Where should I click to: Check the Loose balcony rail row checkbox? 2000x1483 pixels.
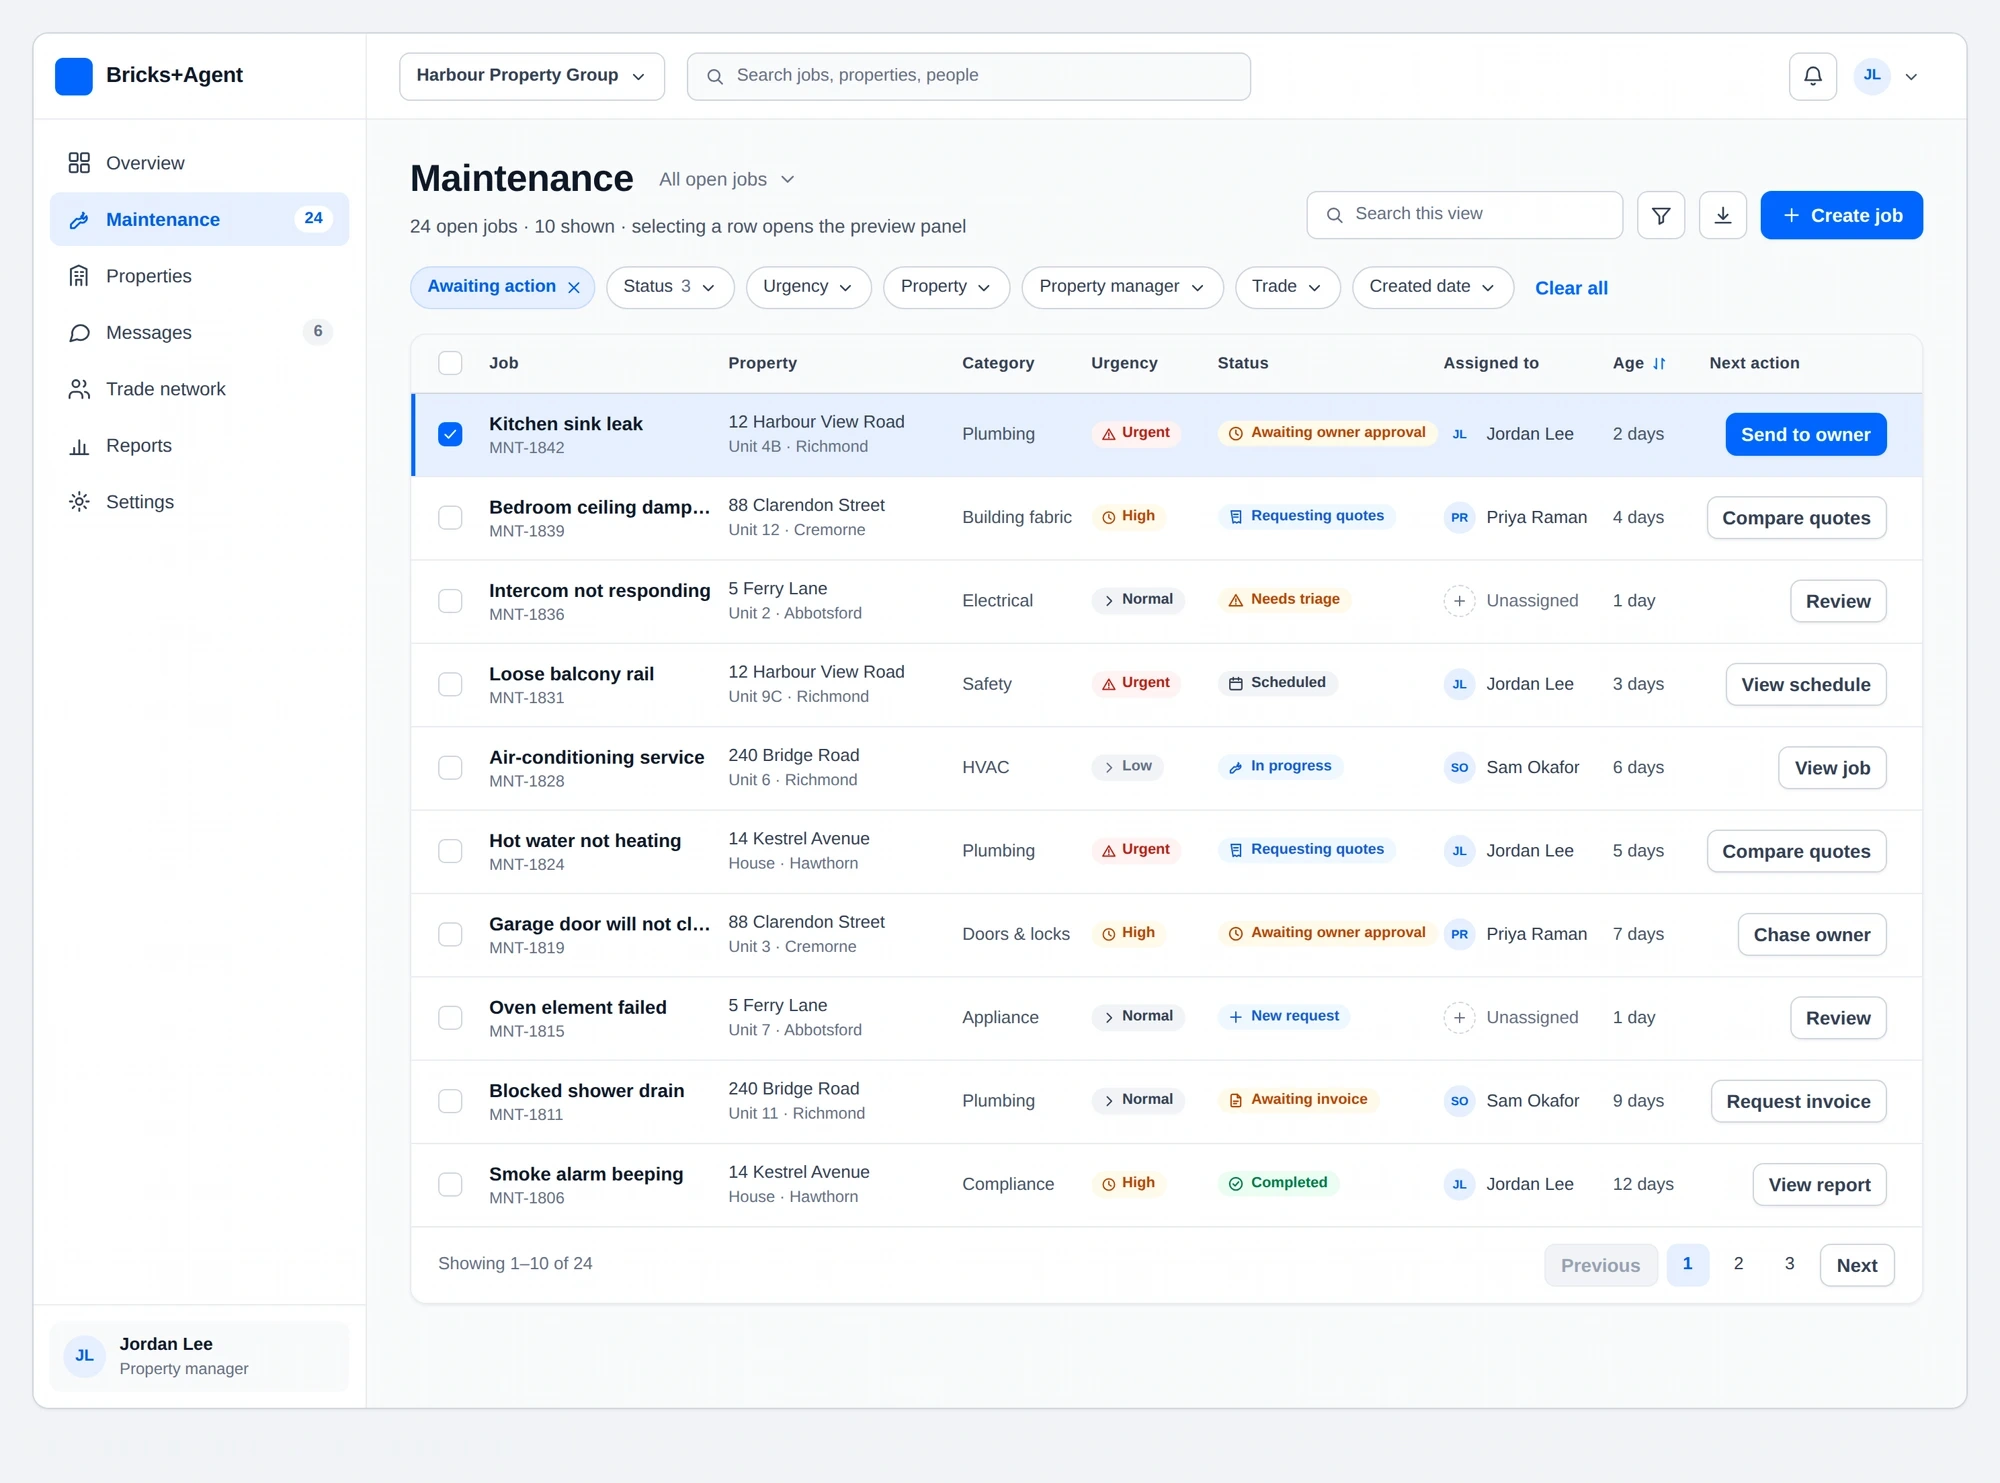(x=450, y=684)
